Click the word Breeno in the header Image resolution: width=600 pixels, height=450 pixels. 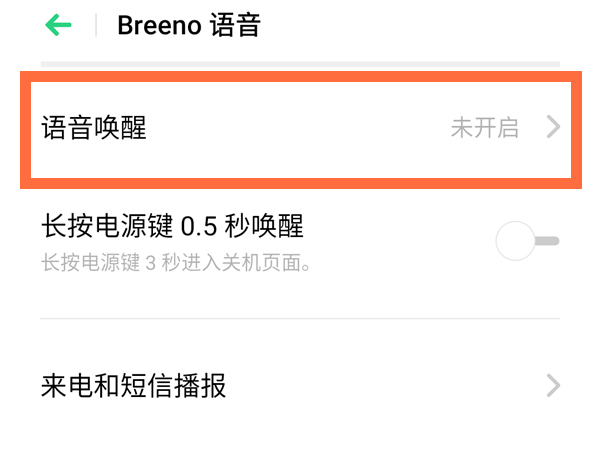pyautogui.click(x=160, y=25)
